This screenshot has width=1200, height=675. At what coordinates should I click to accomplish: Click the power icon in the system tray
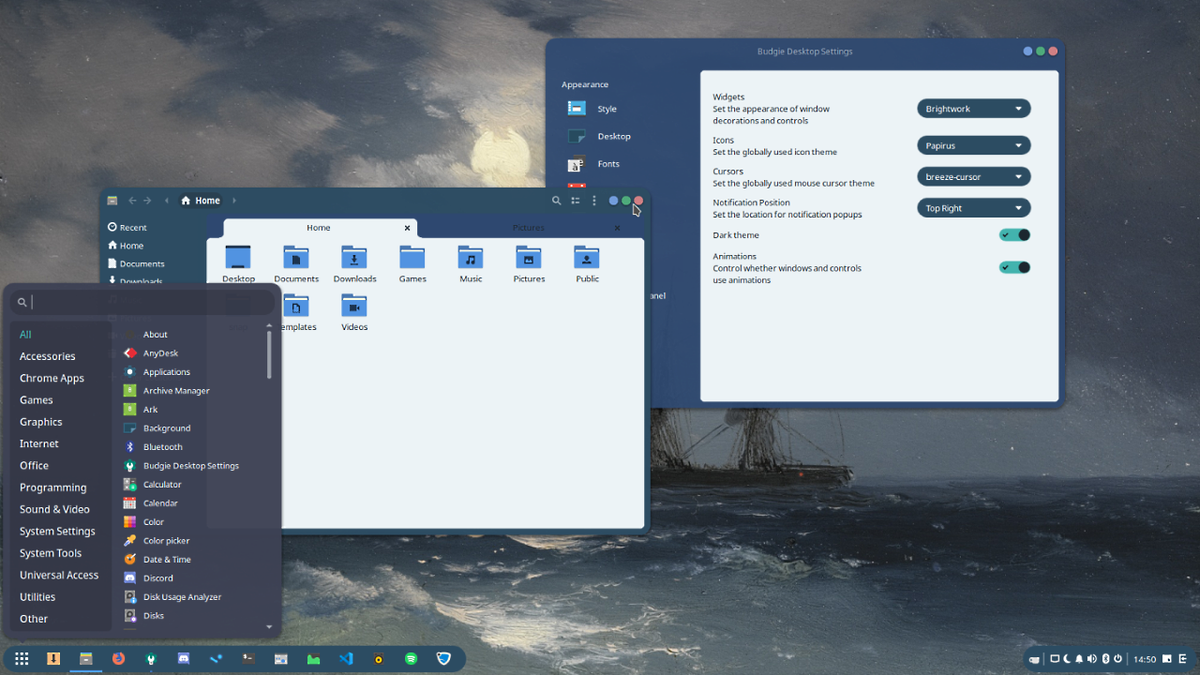point(1118,659)
